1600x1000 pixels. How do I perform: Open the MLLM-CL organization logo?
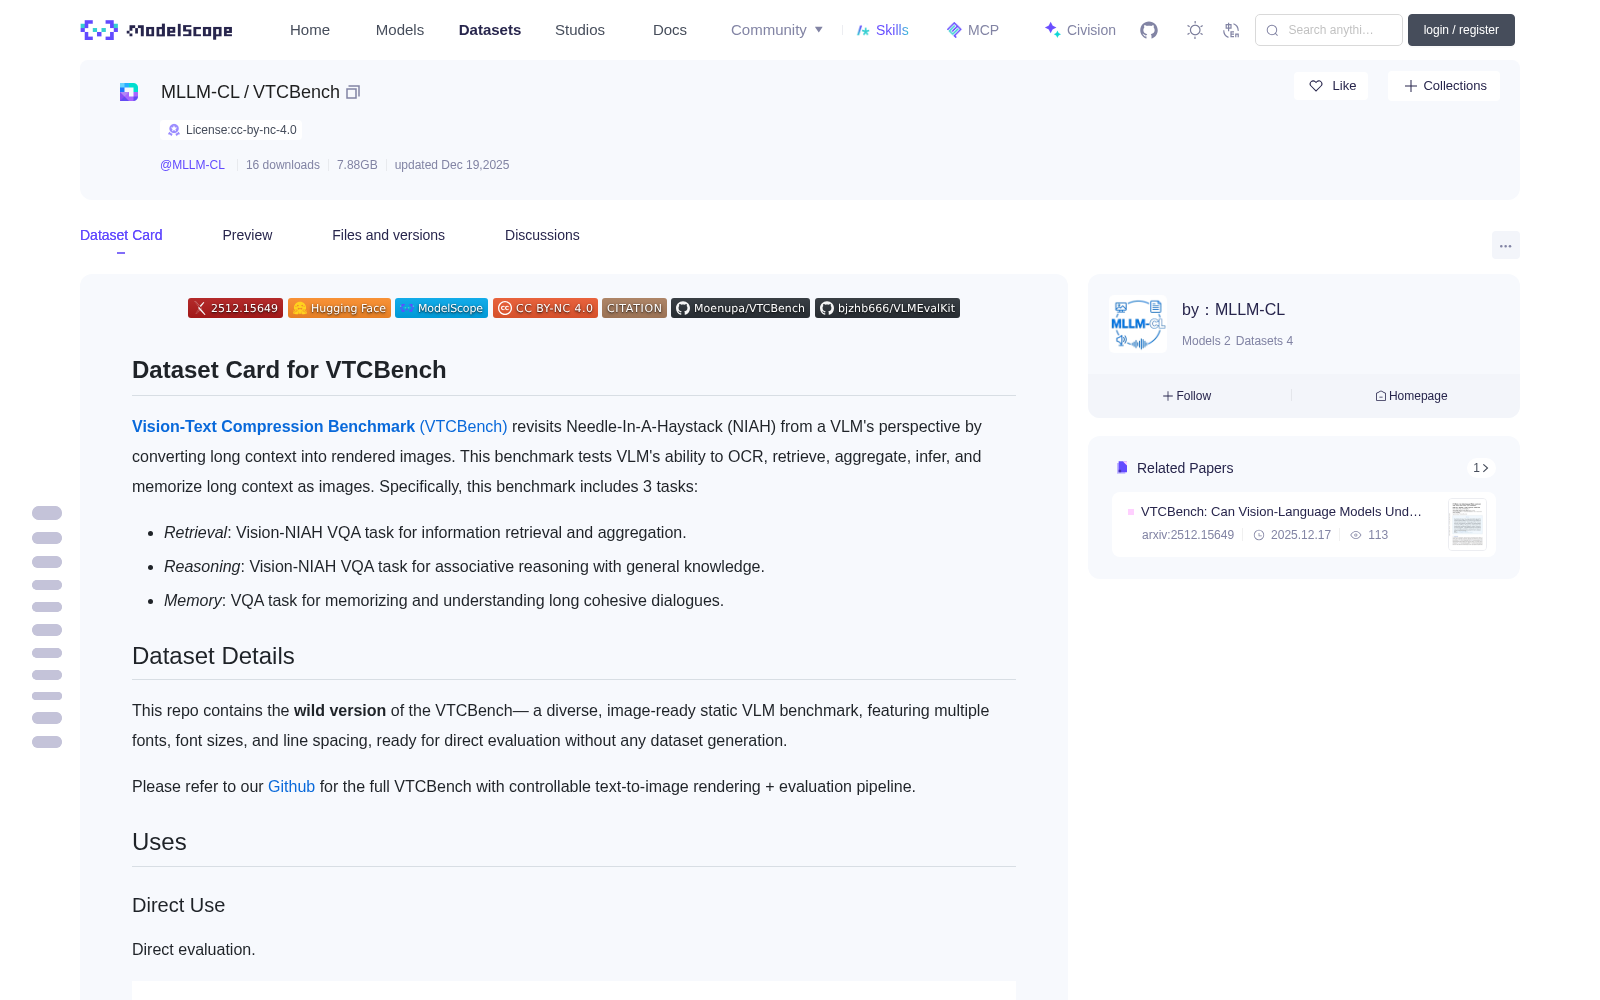(x=1137, y=323)
